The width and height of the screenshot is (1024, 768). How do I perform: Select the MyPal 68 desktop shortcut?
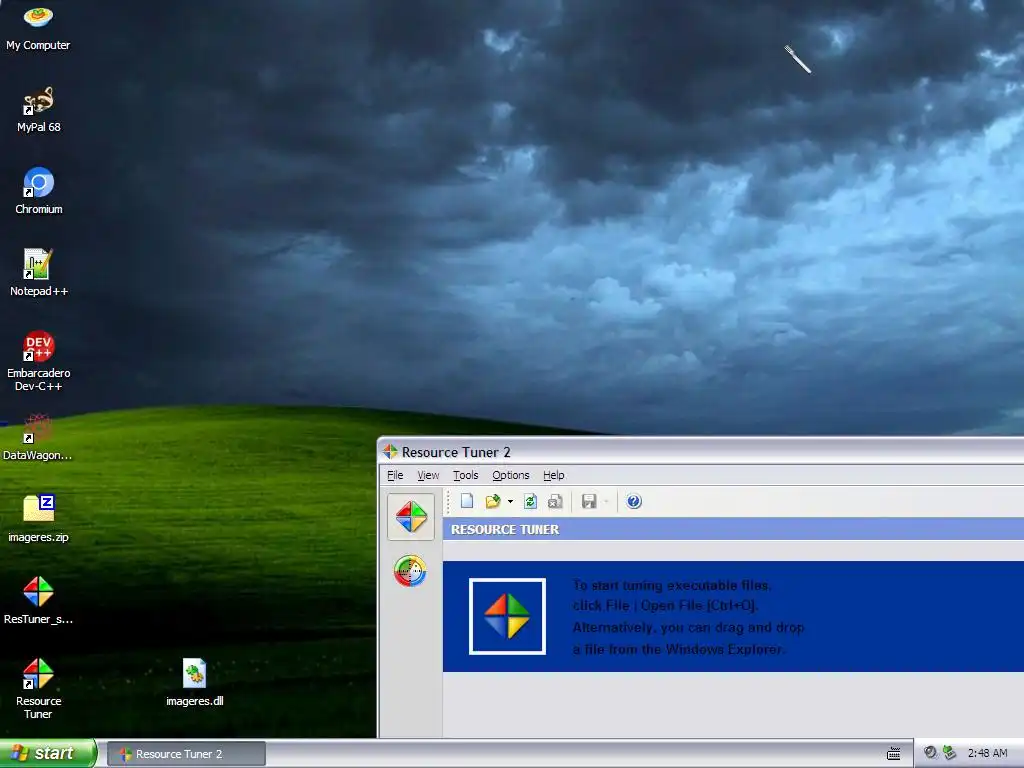coord(39,110)
